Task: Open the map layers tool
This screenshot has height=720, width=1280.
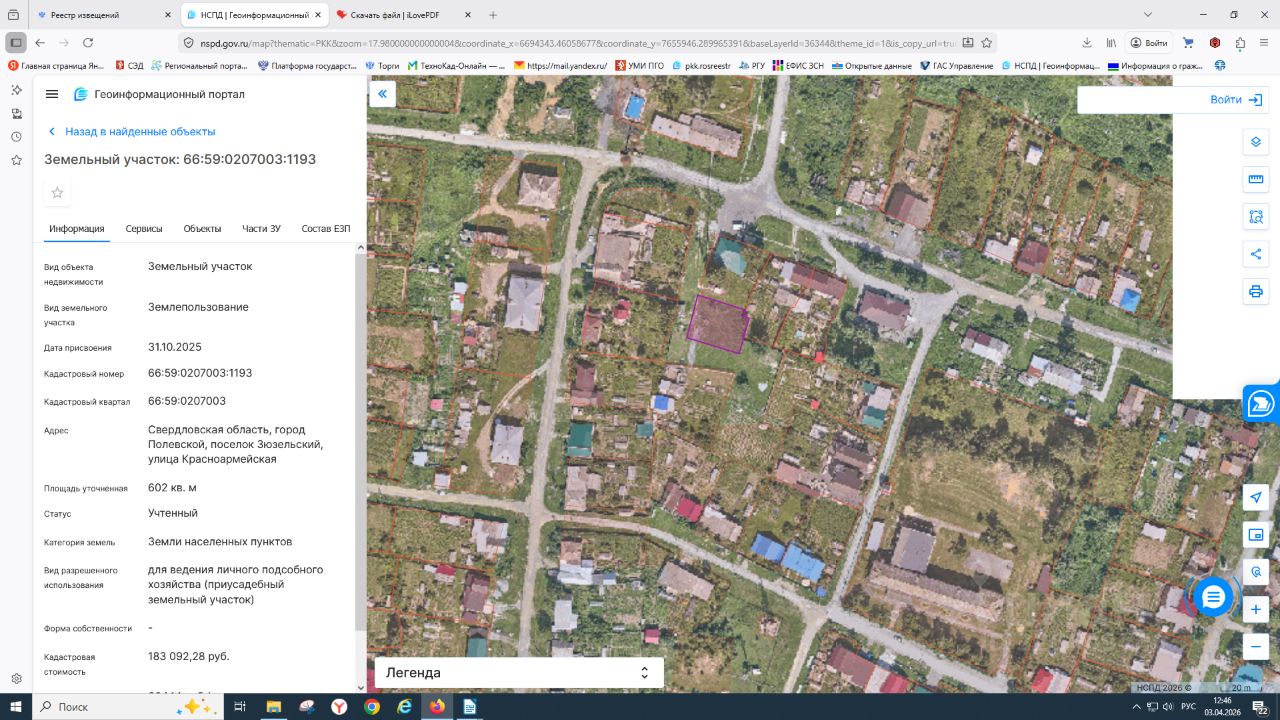Action: [1256, 142]
